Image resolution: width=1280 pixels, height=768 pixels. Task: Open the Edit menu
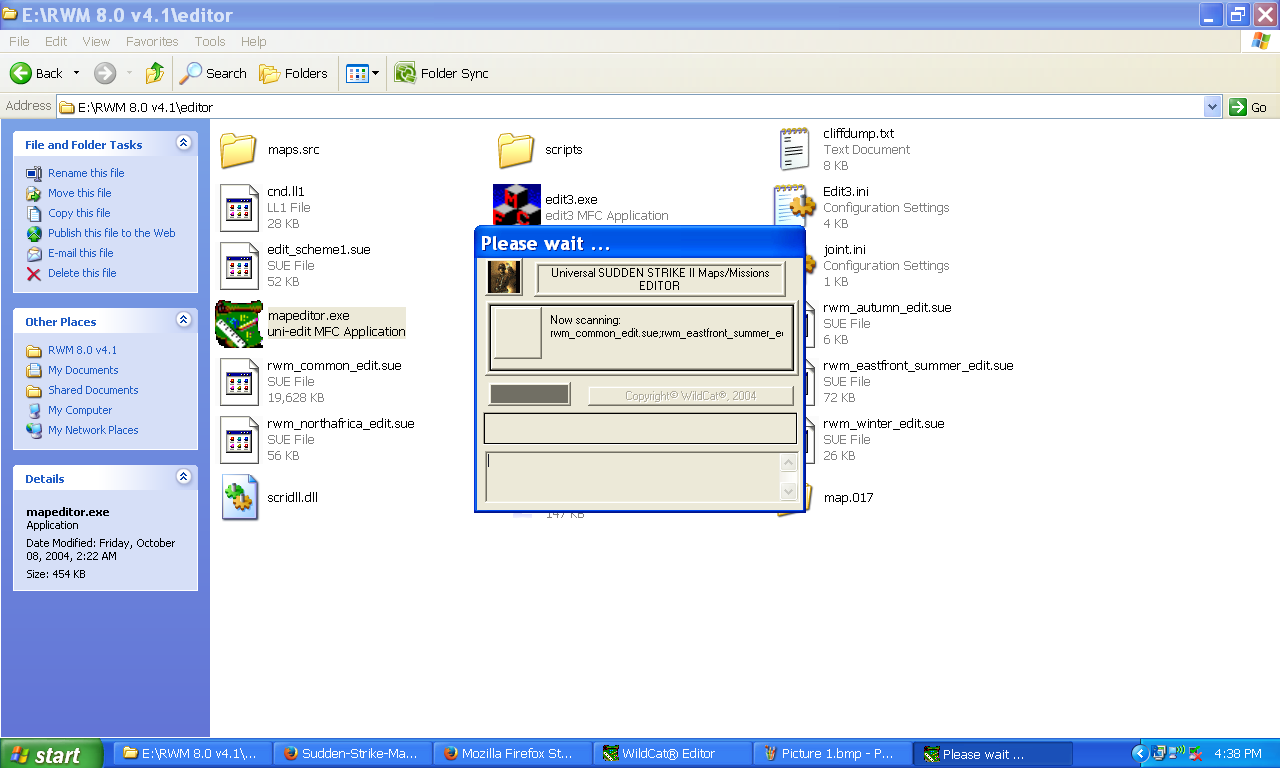pos(56,41)
